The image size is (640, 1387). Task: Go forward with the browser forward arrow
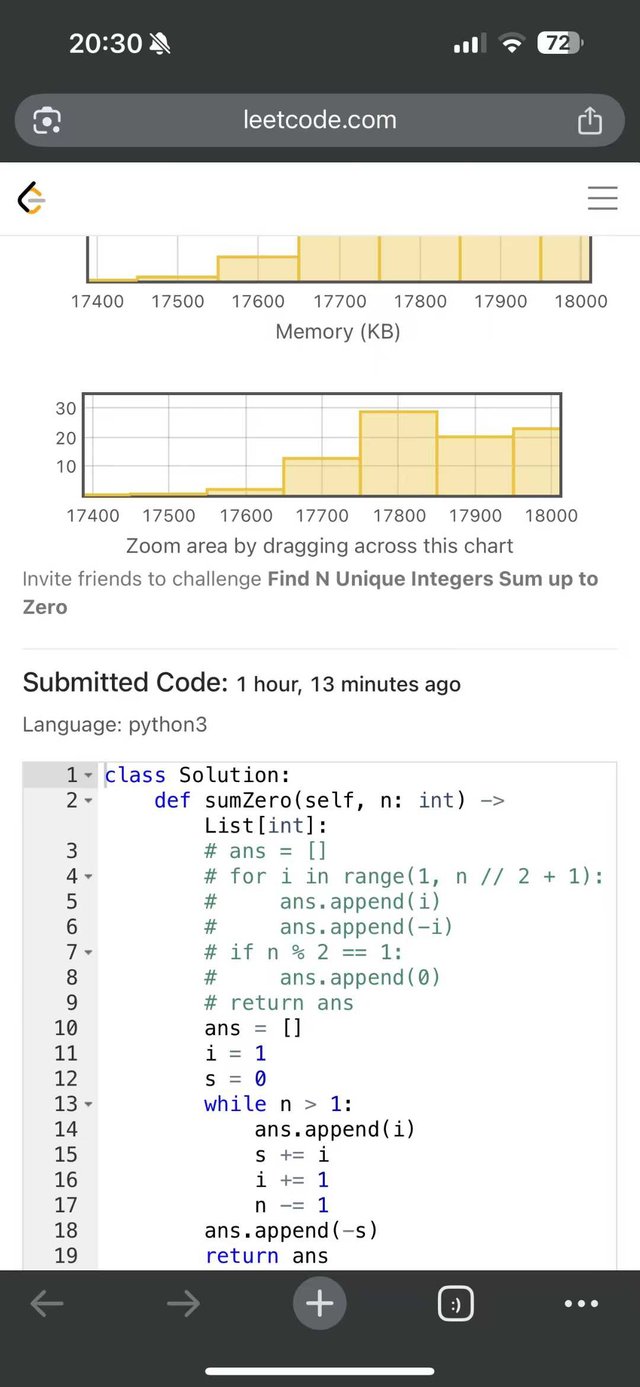click(x=183, y=1303)
